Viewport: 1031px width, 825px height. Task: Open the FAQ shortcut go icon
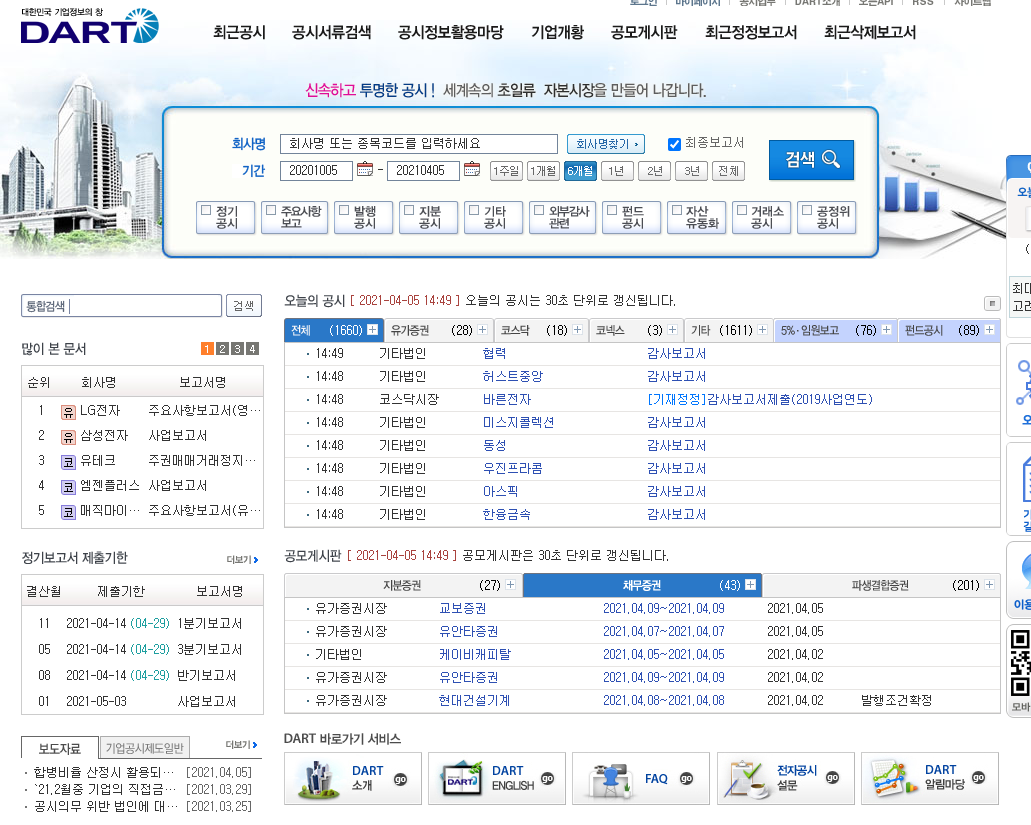(686, 778)
